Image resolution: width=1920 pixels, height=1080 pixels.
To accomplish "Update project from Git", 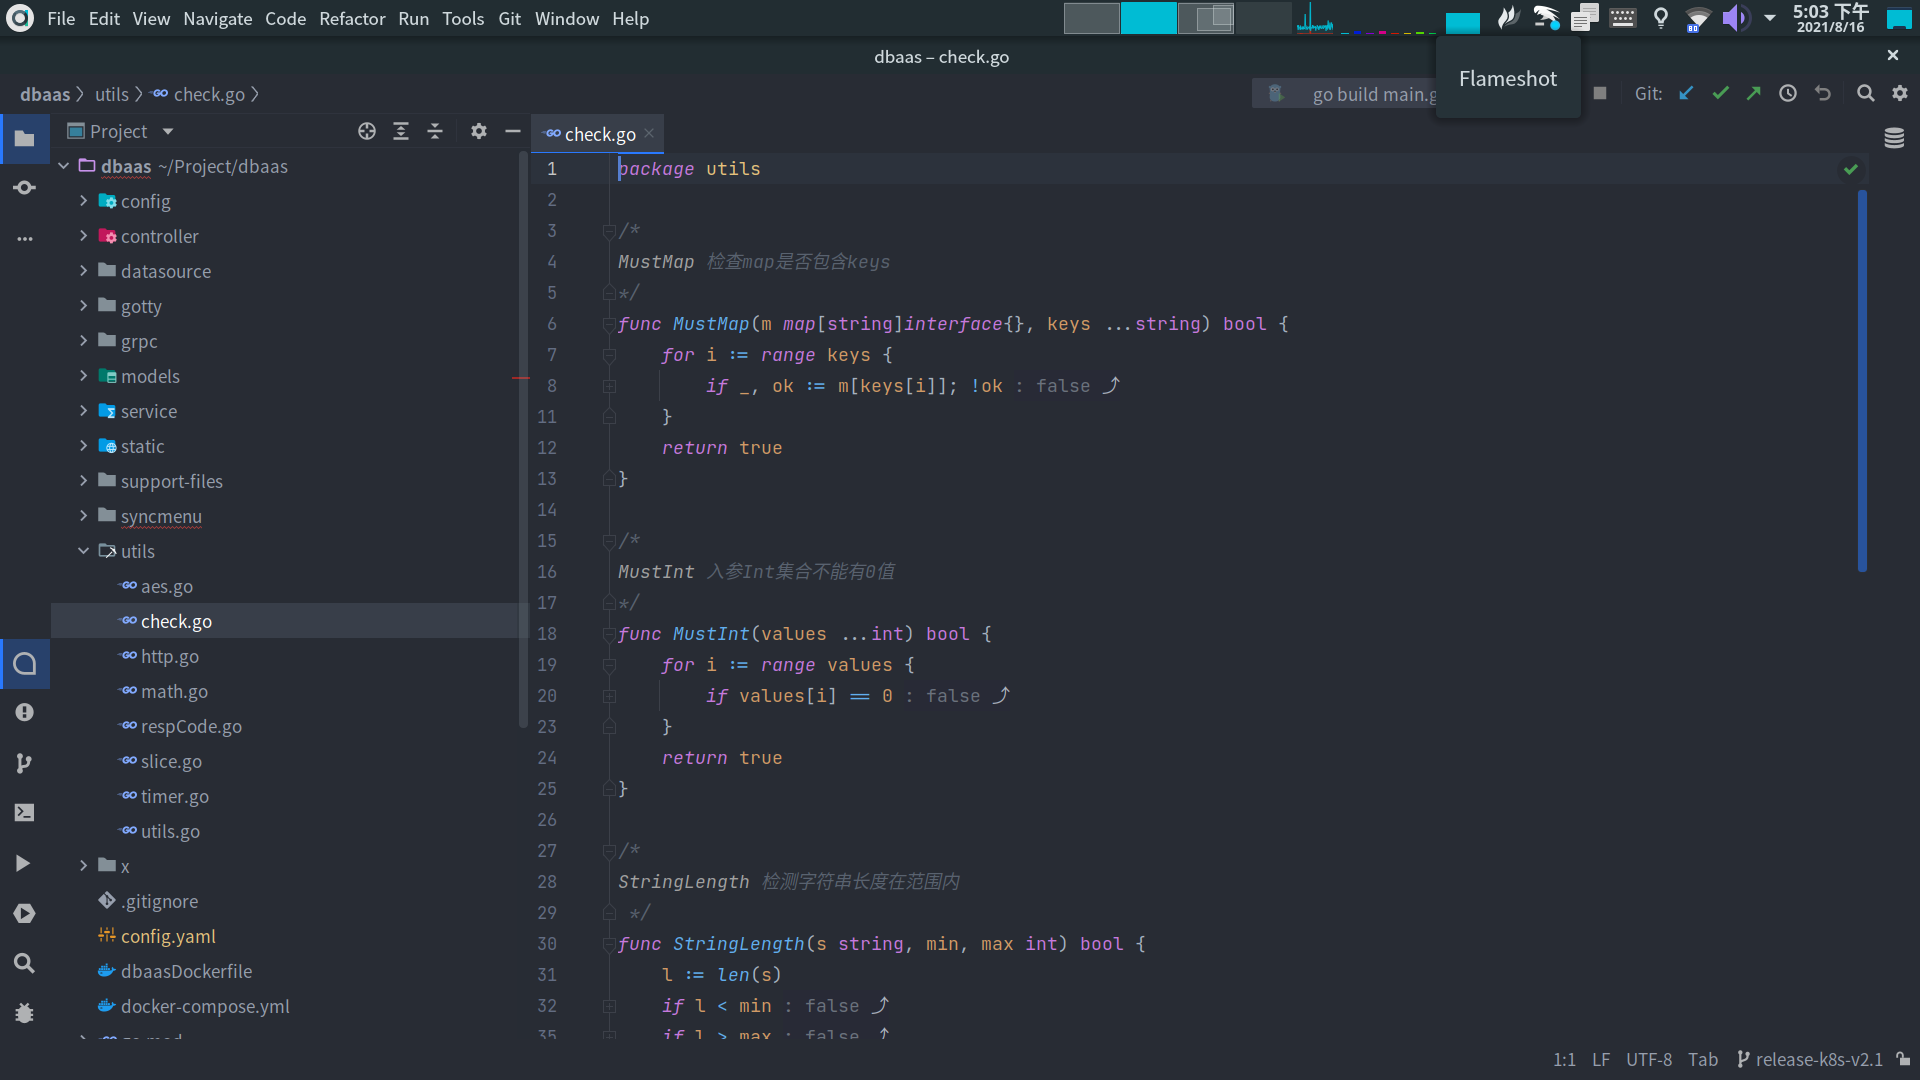I will click(1686, 93).
